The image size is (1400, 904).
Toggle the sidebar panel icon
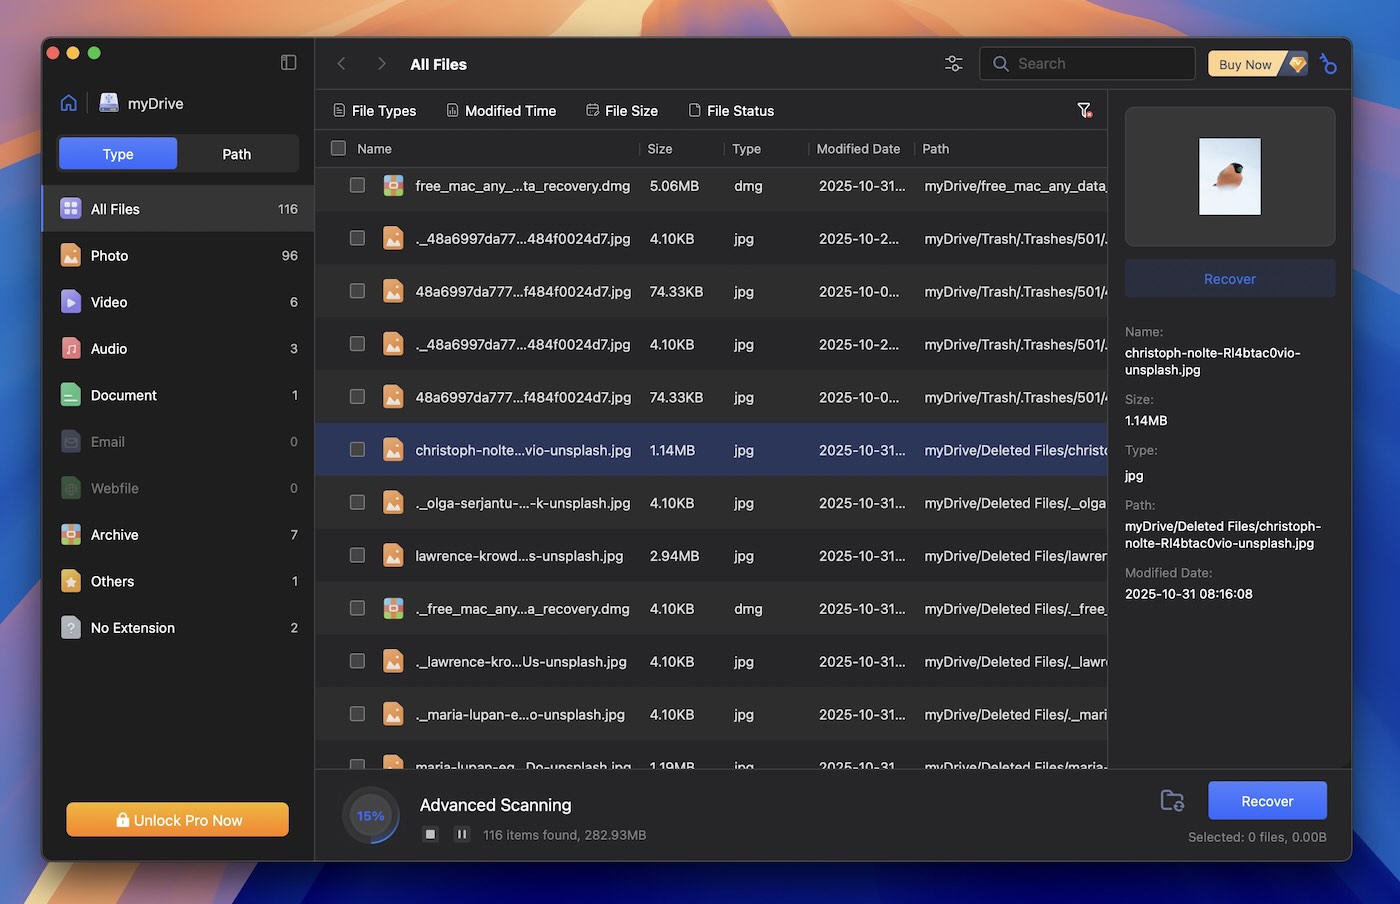pos(288,63)
